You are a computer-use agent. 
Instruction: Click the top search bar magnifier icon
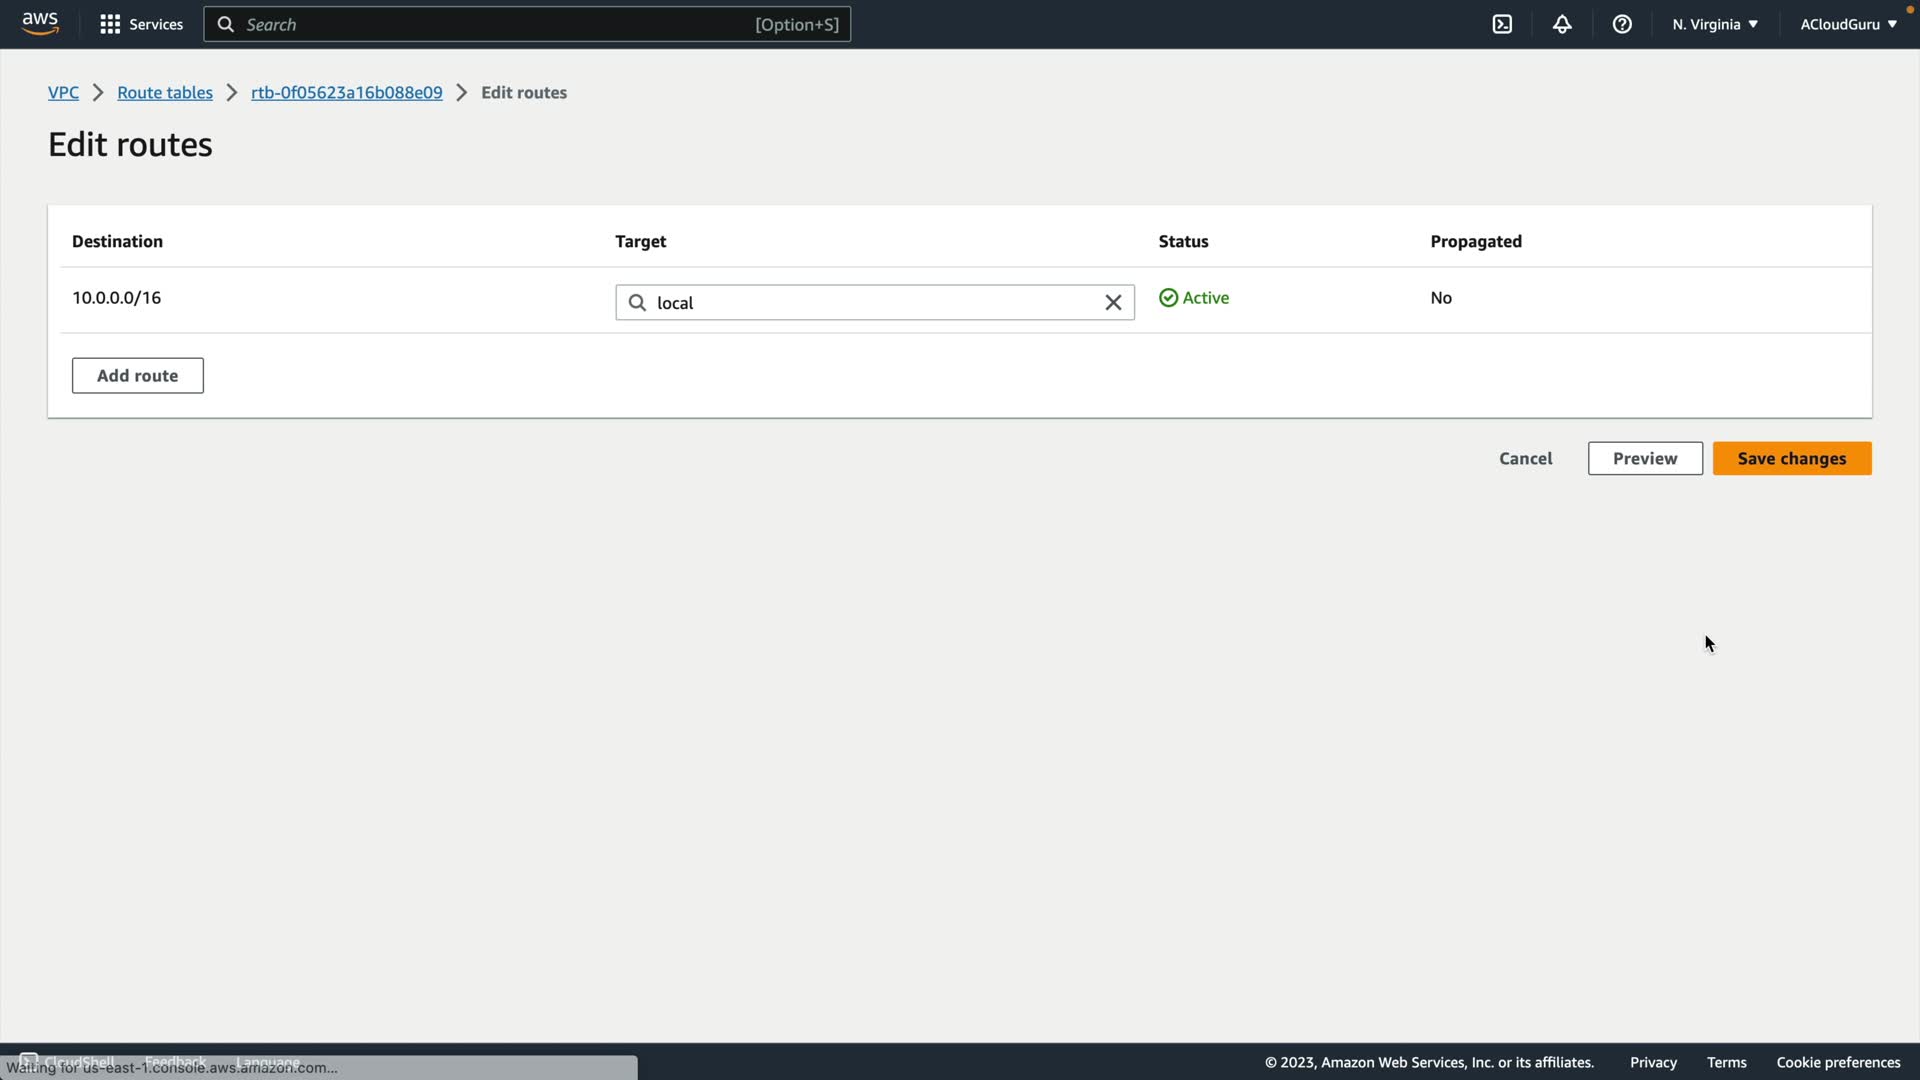pyautogui.click(x=226, y=24)
